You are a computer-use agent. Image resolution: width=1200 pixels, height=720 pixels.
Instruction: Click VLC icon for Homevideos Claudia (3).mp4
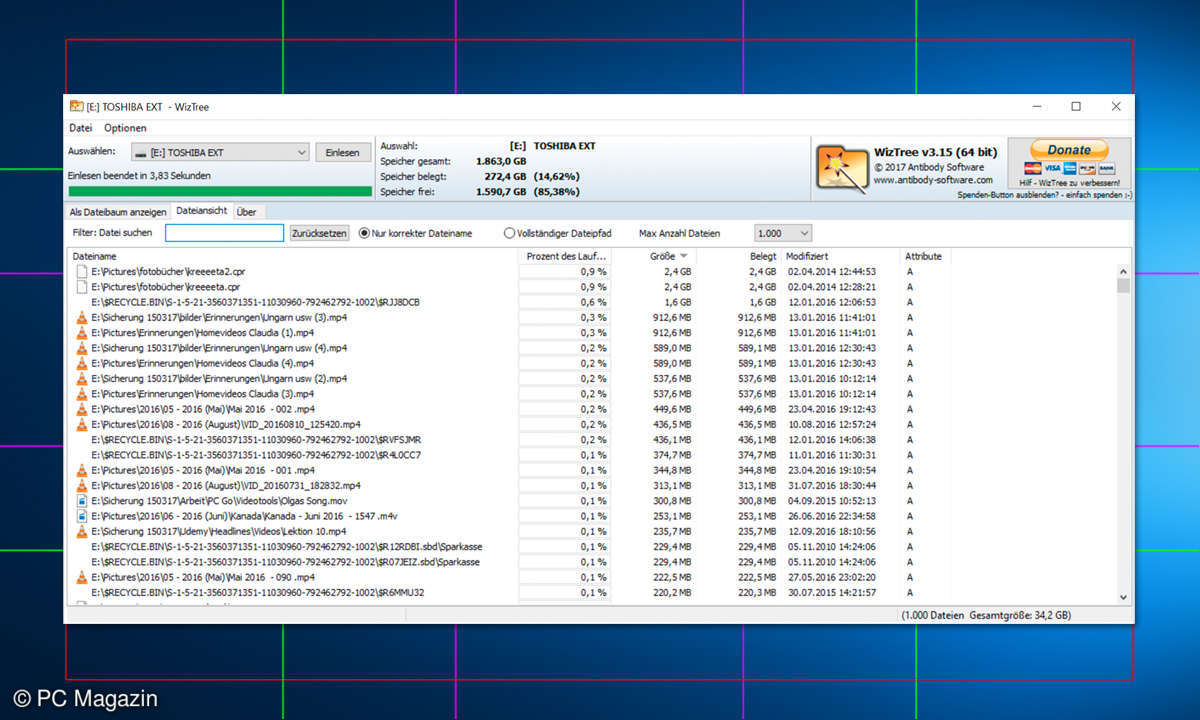[x=82, y=393]
